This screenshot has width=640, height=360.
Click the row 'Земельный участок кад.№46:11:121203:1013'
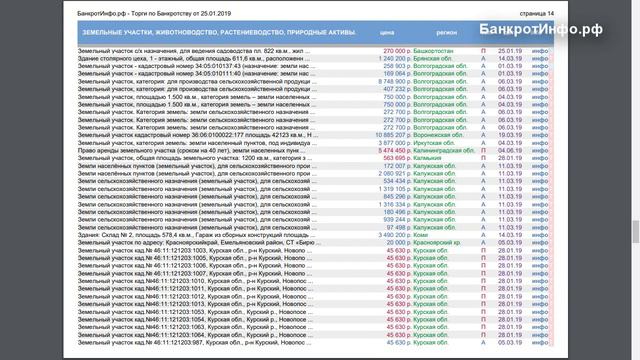coord(316,304)
